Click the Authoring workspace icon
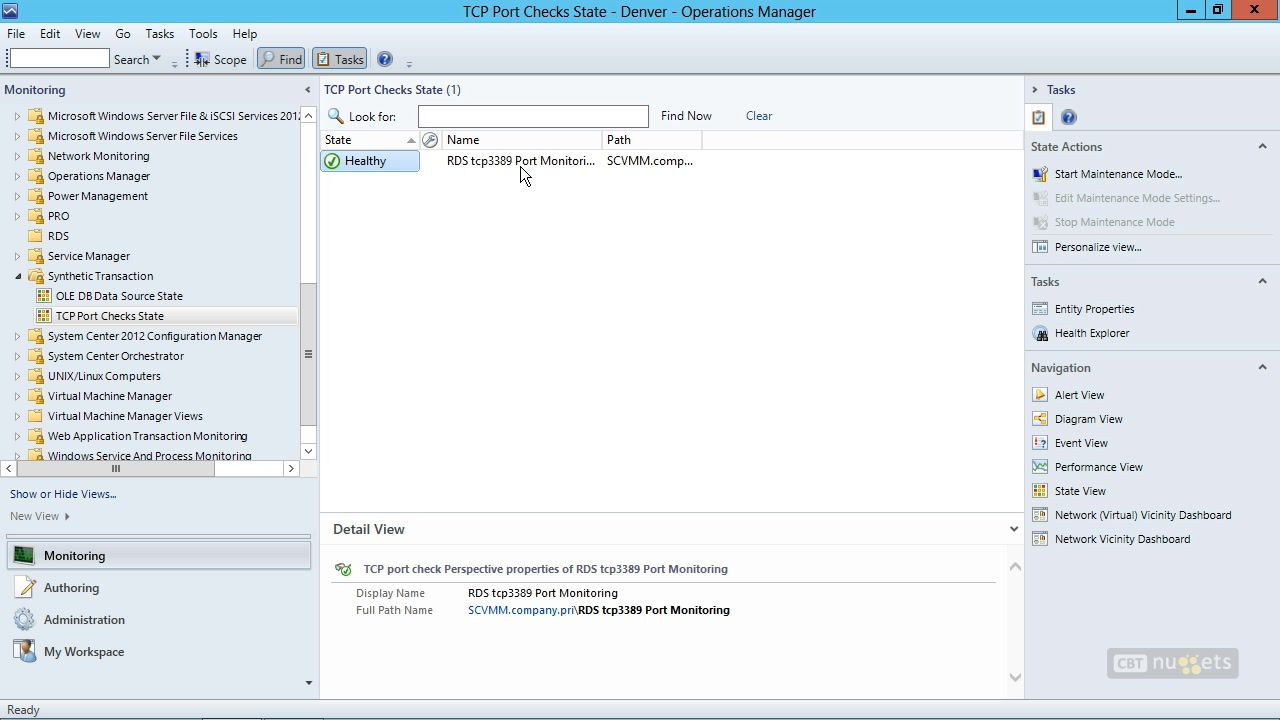1280x720 pixels. point(24,588)
